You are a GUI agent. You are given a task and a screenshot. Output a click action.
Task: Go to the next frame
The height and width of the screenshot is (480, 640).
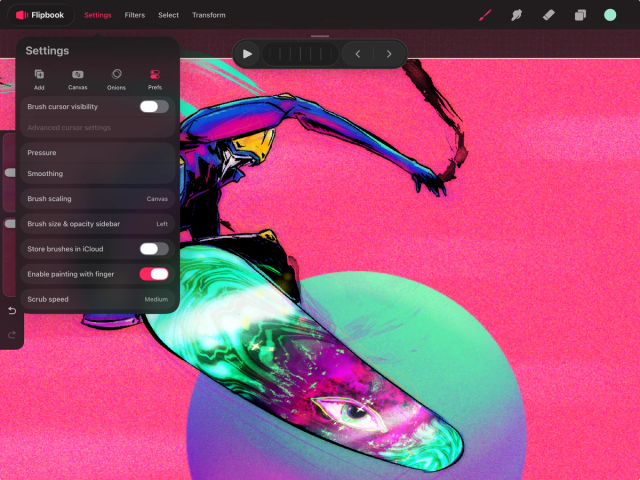(x=389, y=54)
